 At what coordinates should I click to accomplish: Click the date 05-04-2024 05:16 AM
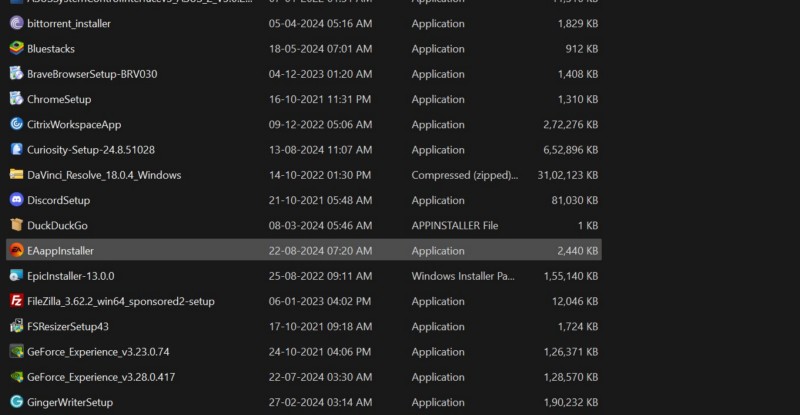pos(320,23)
